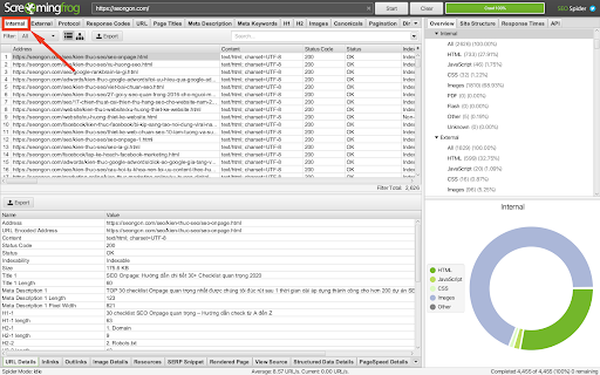The width and height of the screenshot is (600, 375).
Task: Click JavaScript legend color swatch
Action: point(433,279)
